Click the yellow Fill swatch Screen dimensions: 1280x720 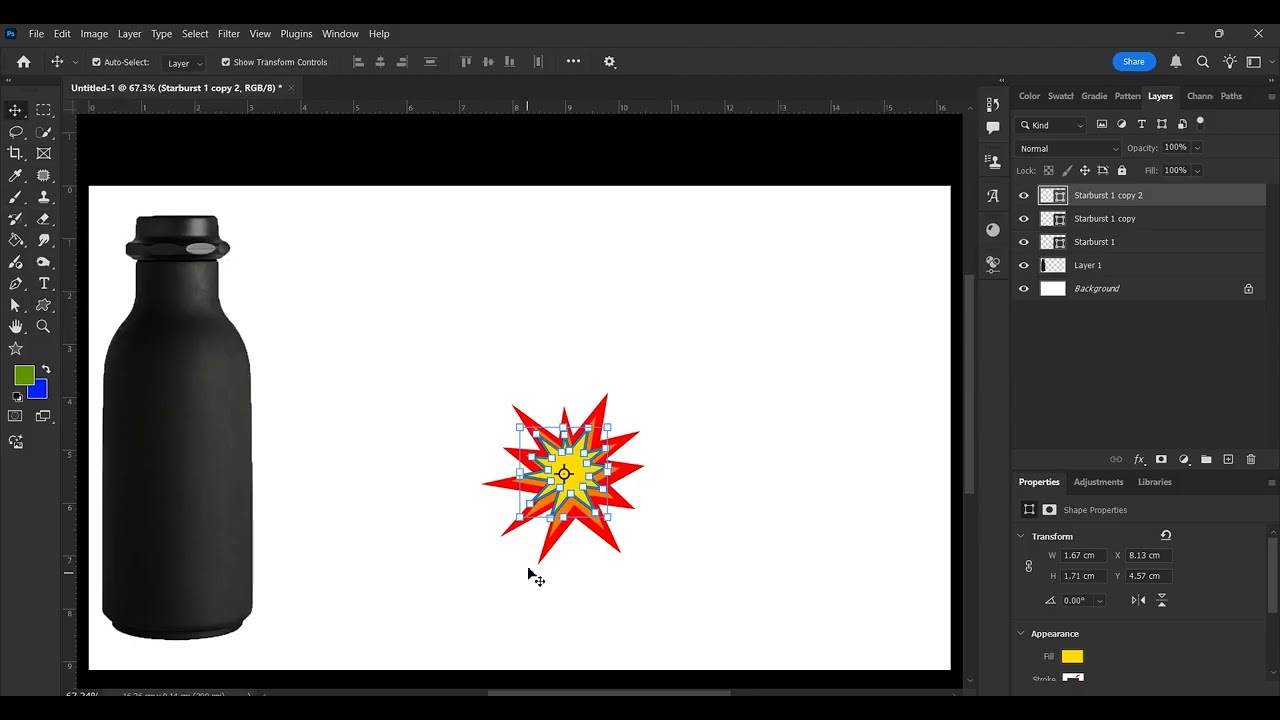(x=1072, y=657)
